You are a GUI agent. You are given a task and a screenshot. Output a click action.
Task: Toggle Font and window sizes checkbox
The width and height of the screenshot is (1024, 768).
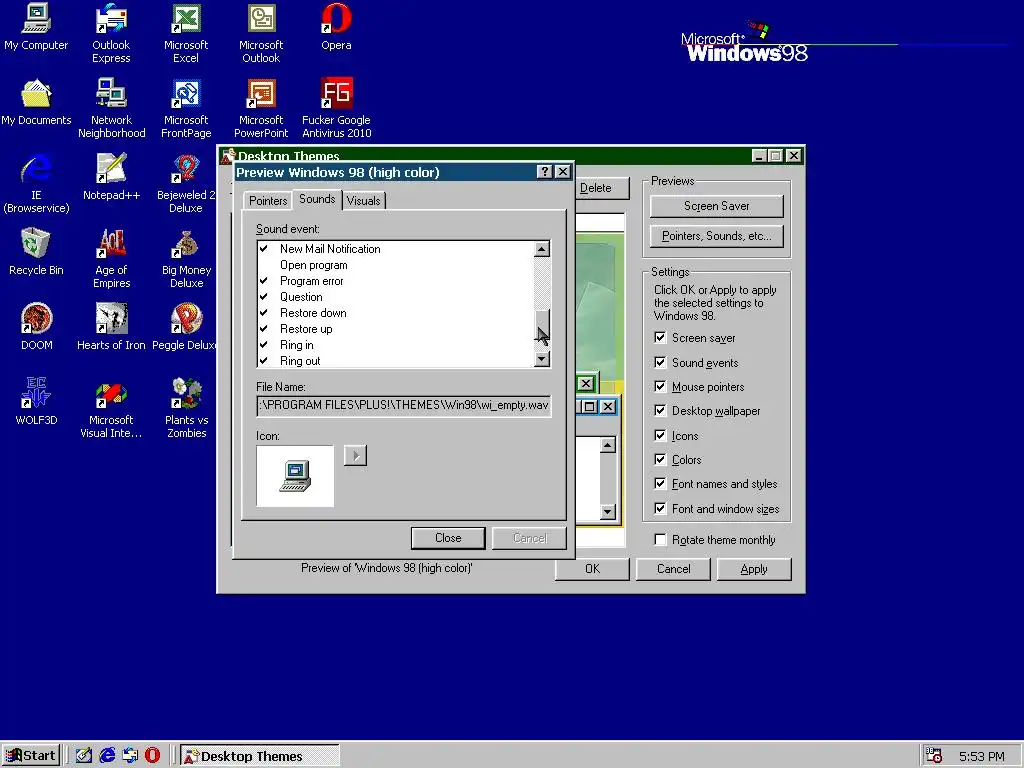pyautogui.click(x=660, y=509)
